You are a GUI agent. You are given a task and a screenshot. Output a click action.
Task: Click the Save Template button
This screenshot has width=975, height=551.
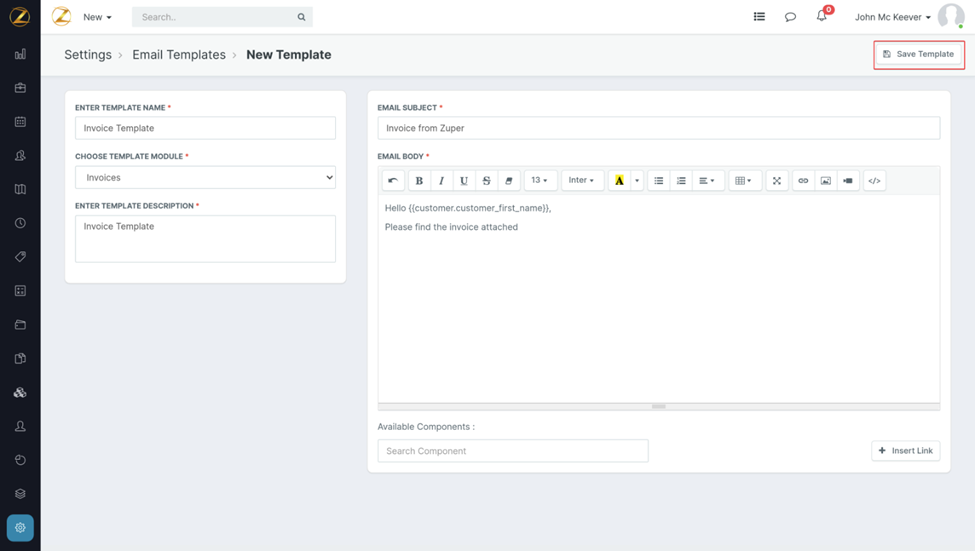tap(918, 54)
